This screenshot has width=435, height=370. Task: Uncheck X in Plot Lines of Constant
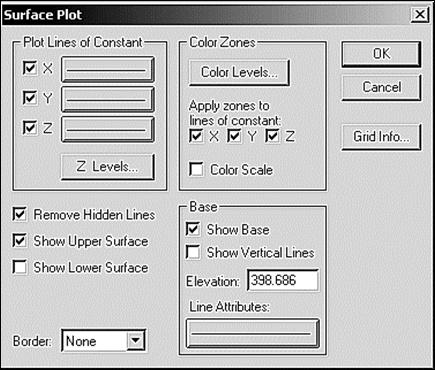(30, 68)
